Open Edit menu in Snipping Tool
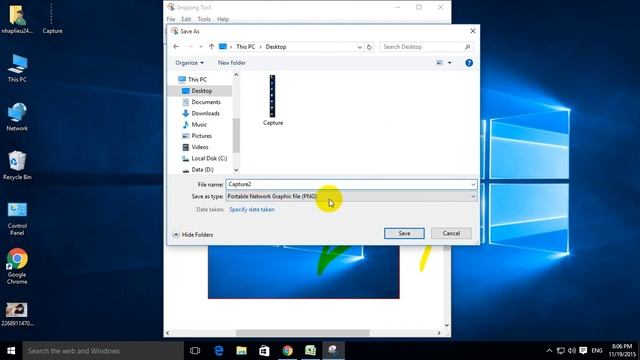 click(186, 19)
